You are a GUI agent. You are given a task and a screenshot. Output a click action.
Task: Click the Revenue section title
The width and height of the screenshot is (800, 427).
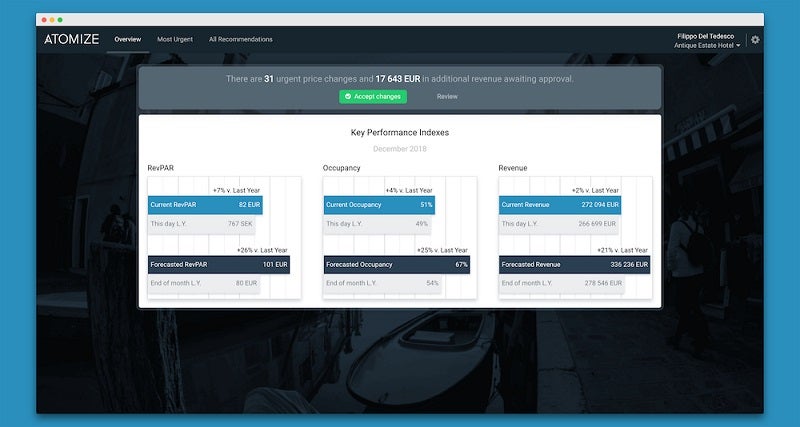pos(513,168)
